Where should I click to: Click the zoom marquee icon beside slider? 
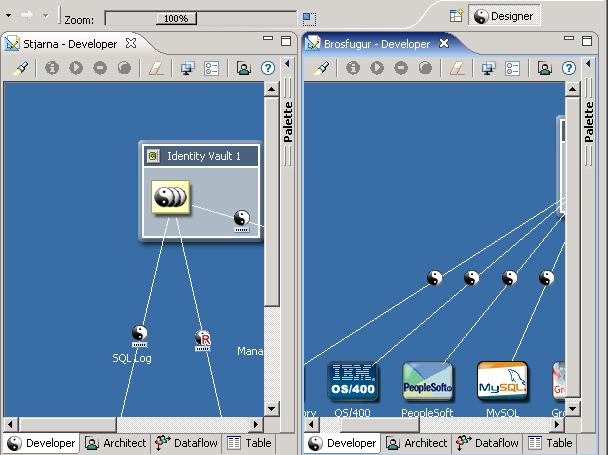click(309, 18)
